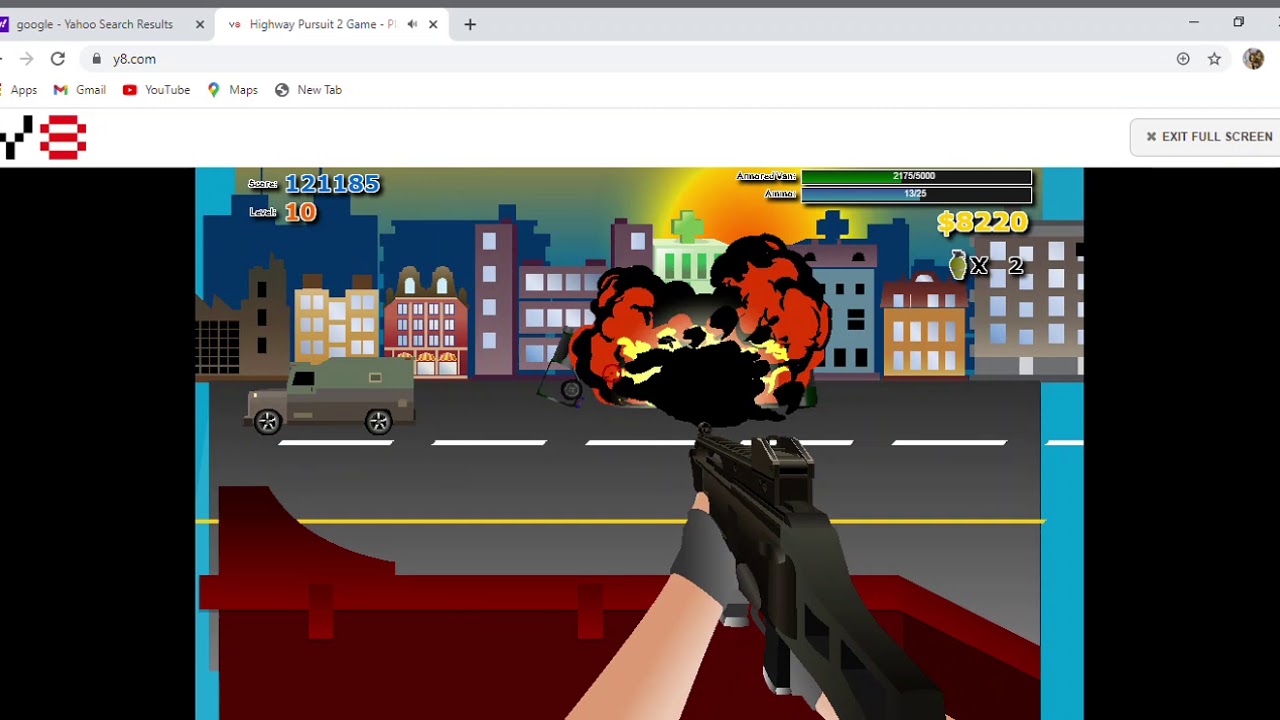
Task: Reload the y8.com page
Action: pos(58,59)
